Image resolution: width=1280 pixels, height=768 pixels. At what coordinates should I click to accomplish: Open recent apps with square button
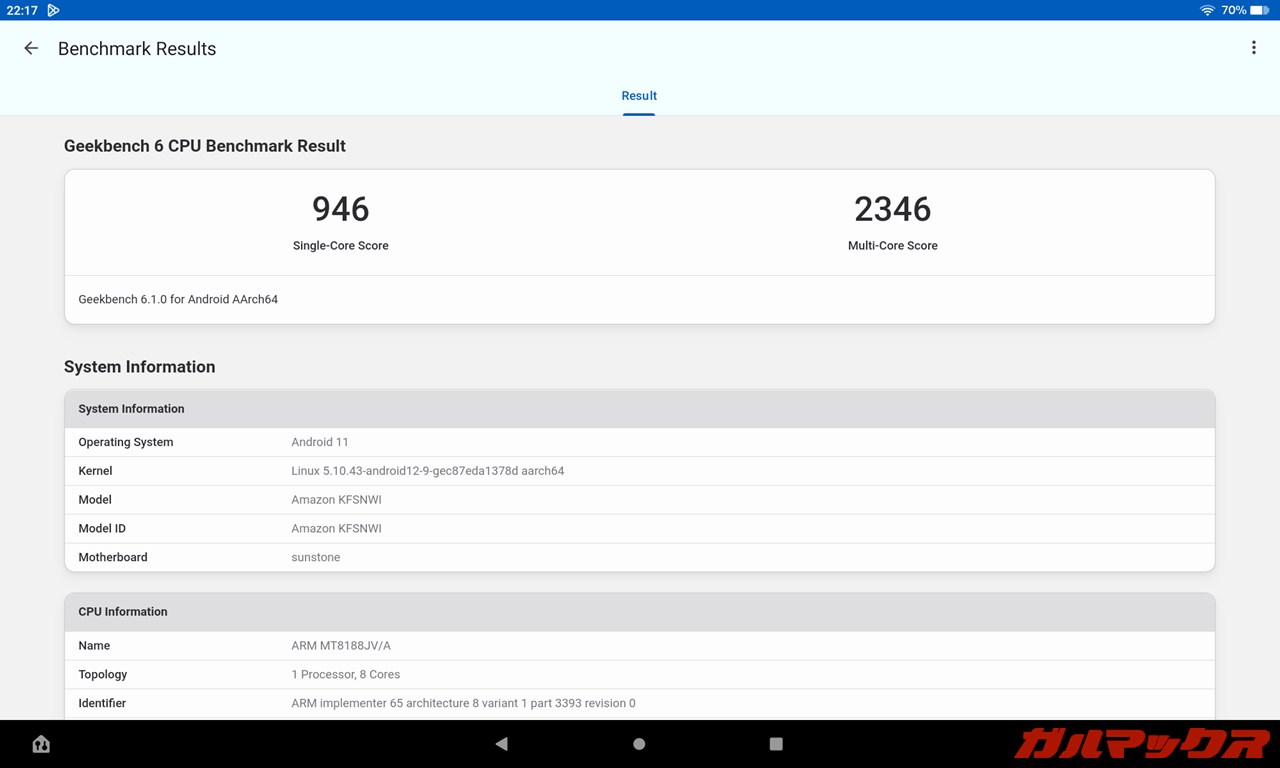click(776, 744)
